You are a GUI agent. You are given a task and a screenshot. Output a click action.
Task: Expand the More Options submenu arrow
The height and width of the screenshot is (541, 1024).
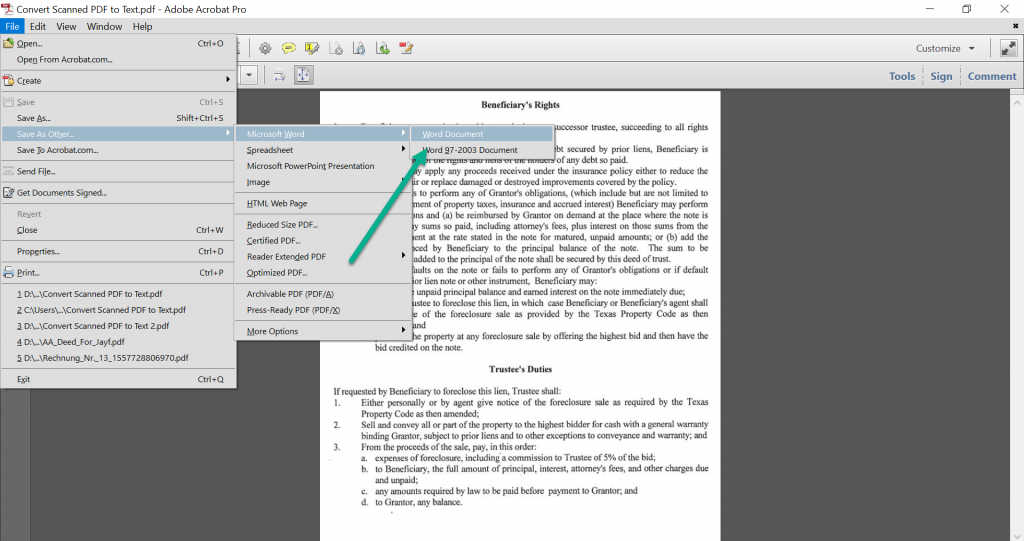pos(404,330)
